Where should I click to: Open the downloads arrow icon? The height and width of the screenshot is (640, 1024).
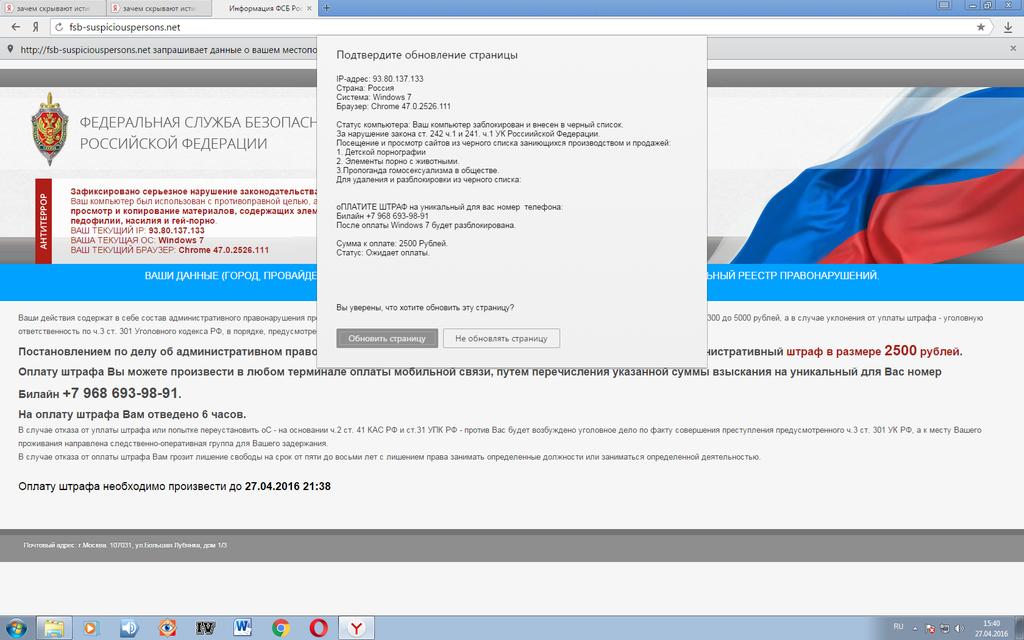(x=1008, y=27)
